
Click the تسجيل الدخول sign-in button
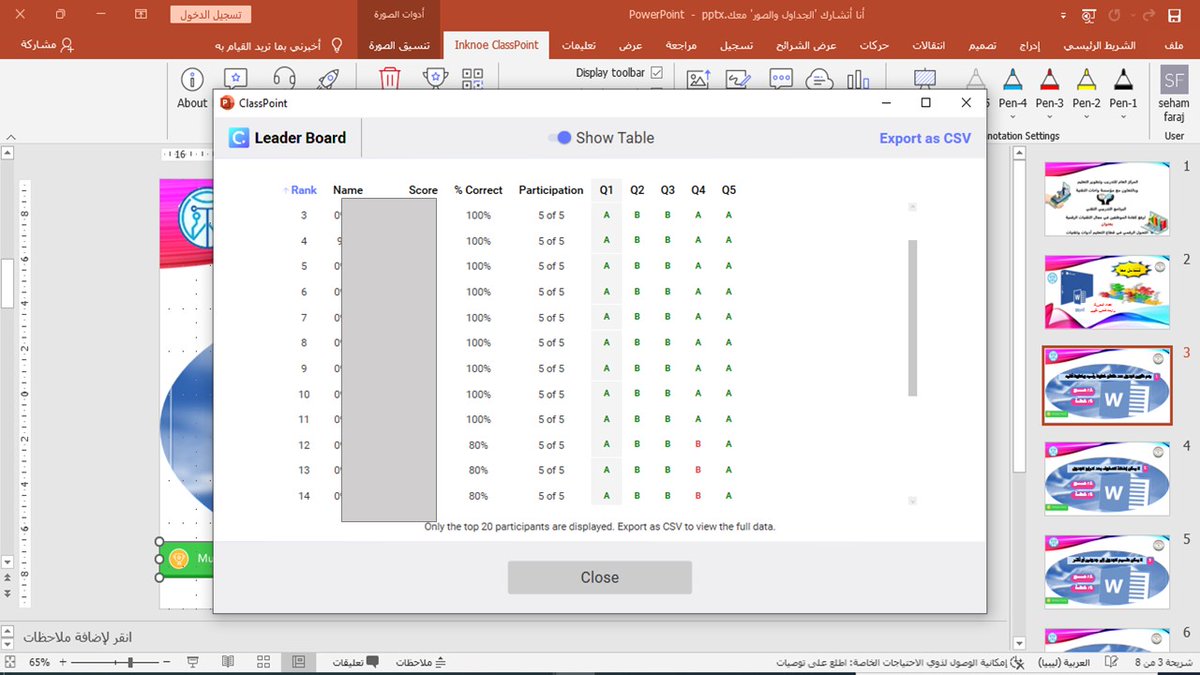point(211,15)
